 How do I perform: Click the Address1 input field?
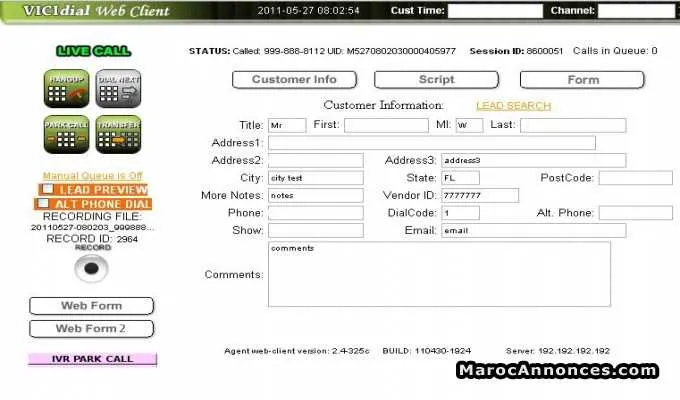(x=432, y=143)
